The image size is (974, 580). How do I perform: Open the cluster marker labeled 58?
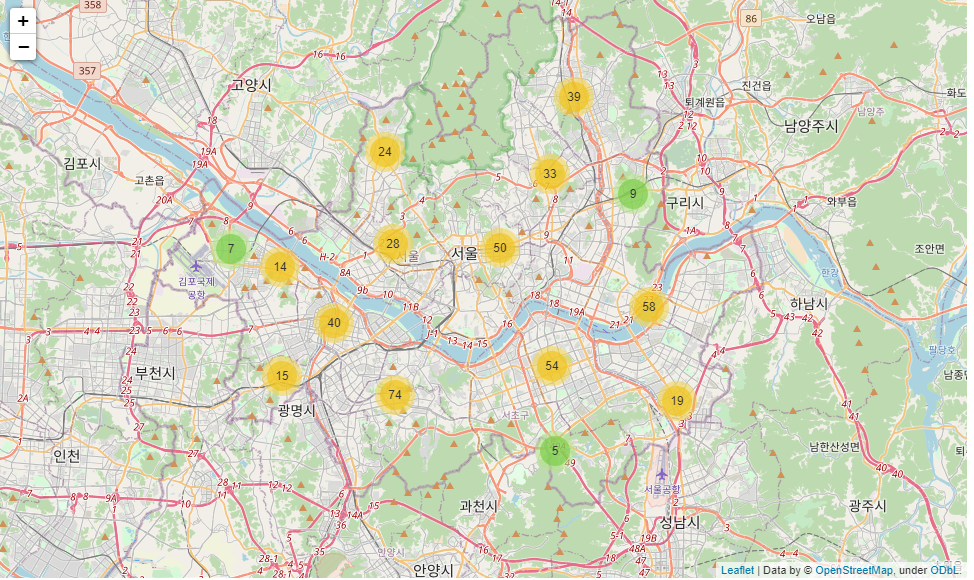coord(649,307)
